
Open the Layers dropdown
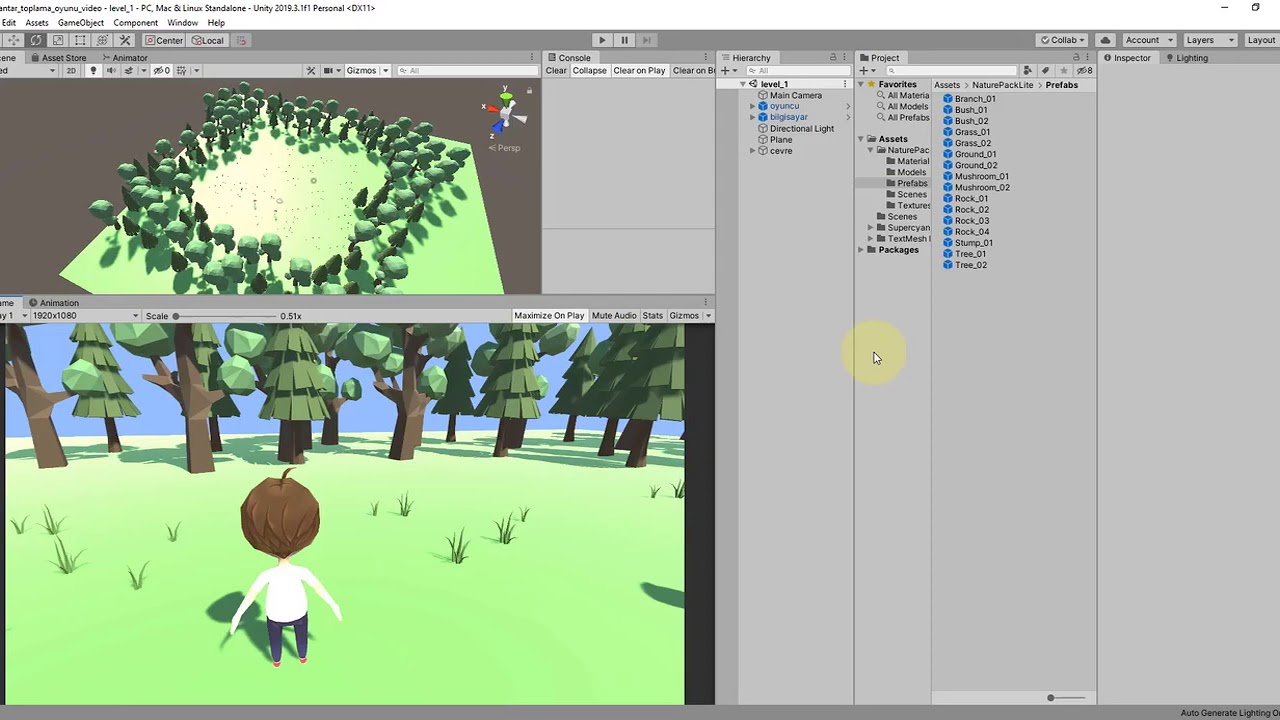coord(1208,40)
